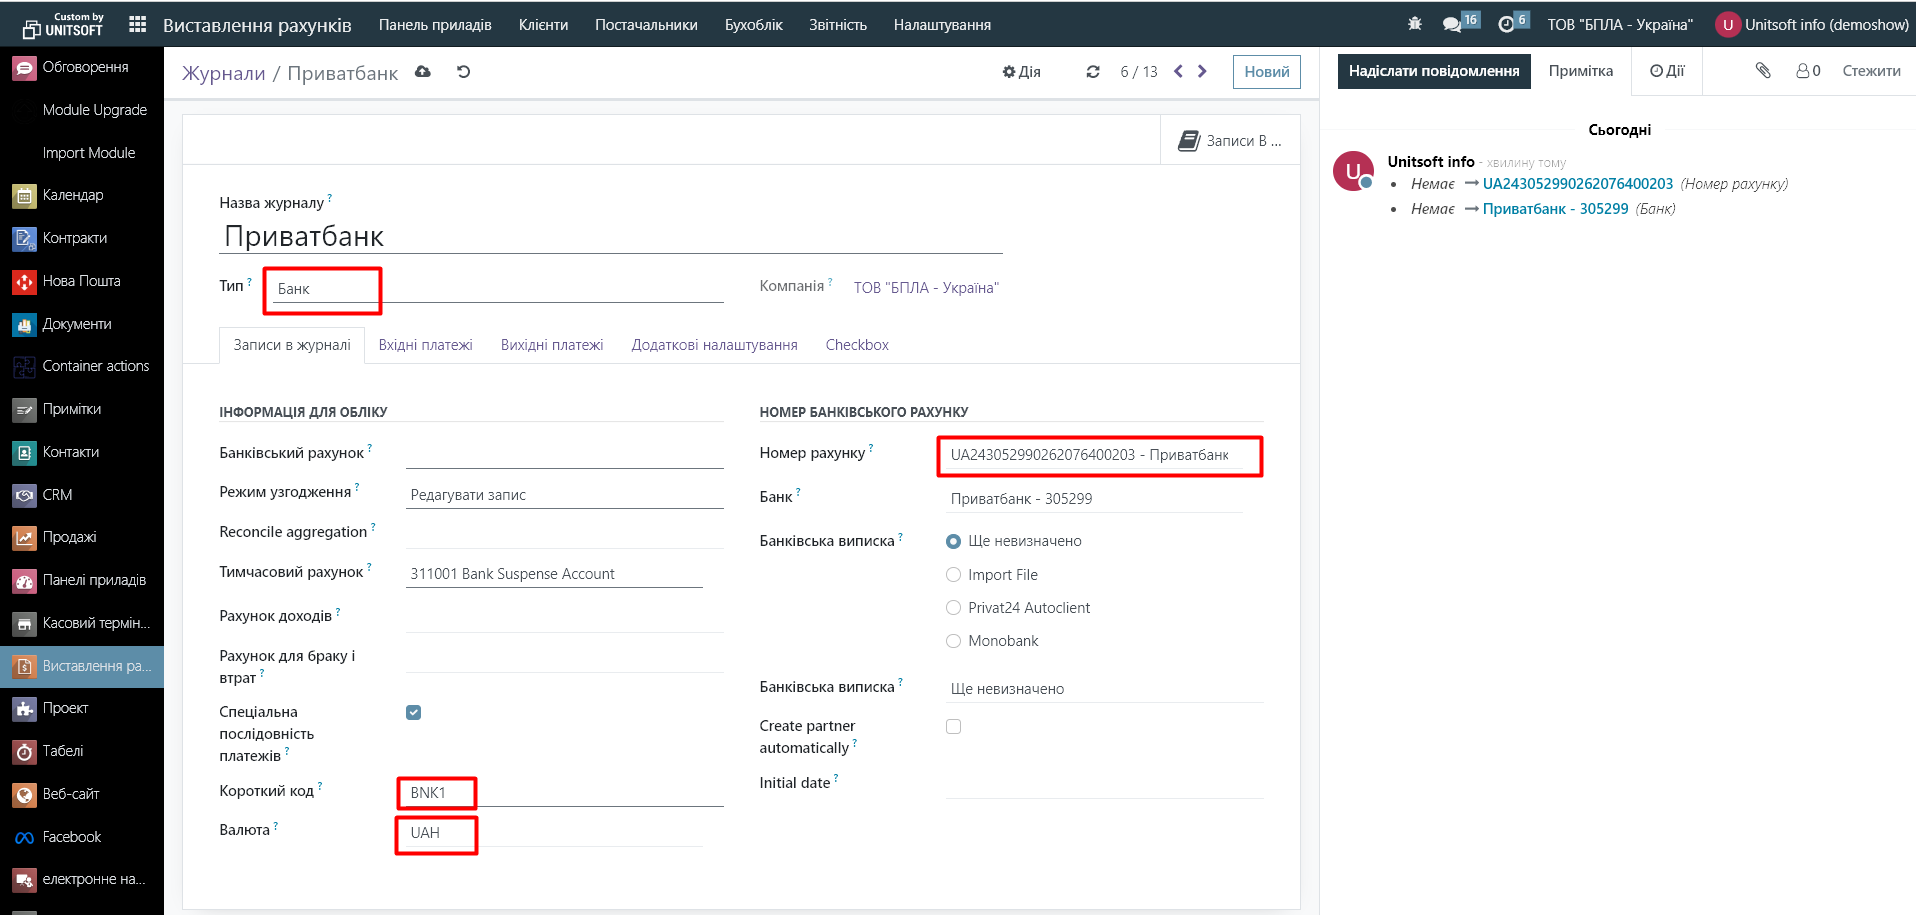Click the Короткий код input field with BNK1
Viewport: 1916px width, 915px height.
pos(562,793)
